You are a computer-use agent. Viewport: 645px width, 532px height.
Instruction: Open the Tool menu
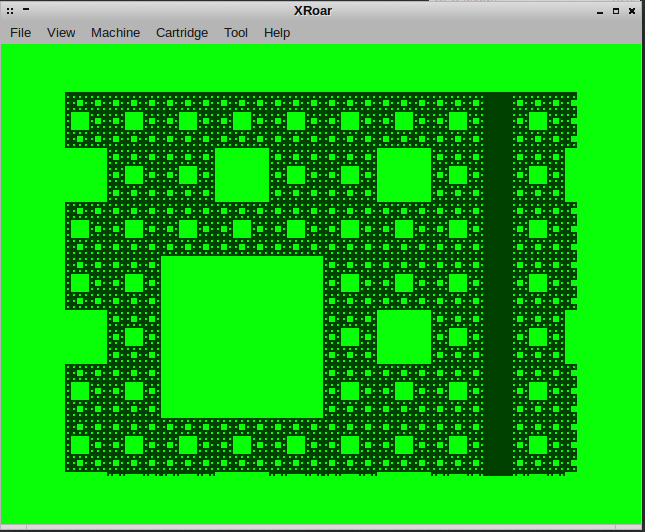(236, 32)
